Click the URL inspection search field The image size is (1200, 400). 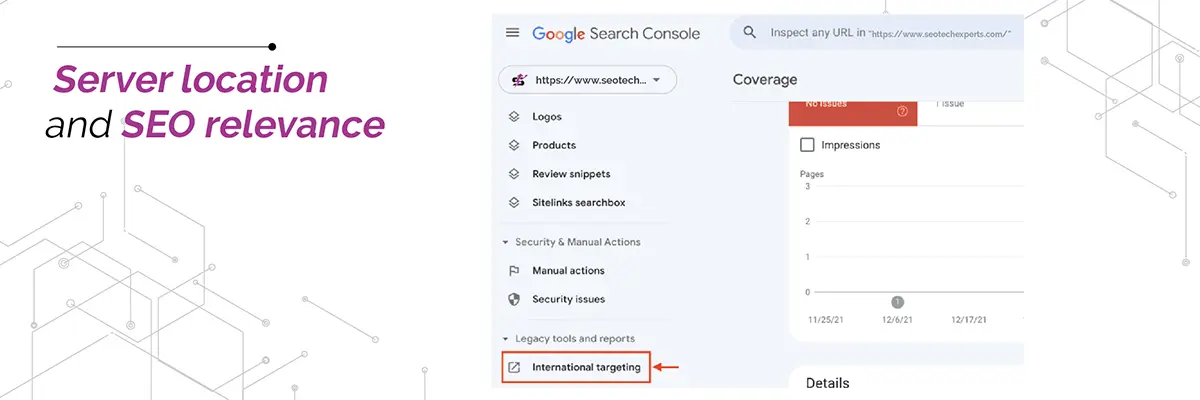(x=877, y=33)
